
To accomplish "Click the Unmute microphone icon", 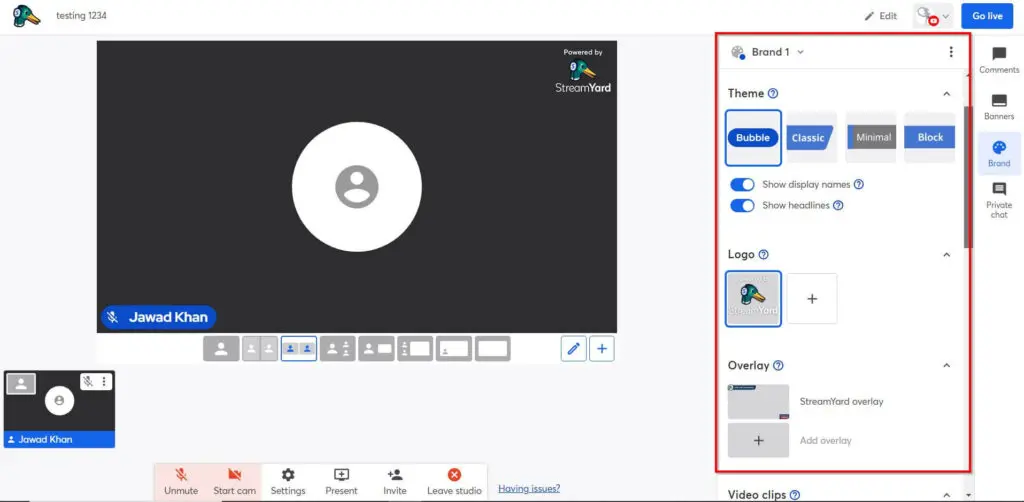I will (181, 475).
